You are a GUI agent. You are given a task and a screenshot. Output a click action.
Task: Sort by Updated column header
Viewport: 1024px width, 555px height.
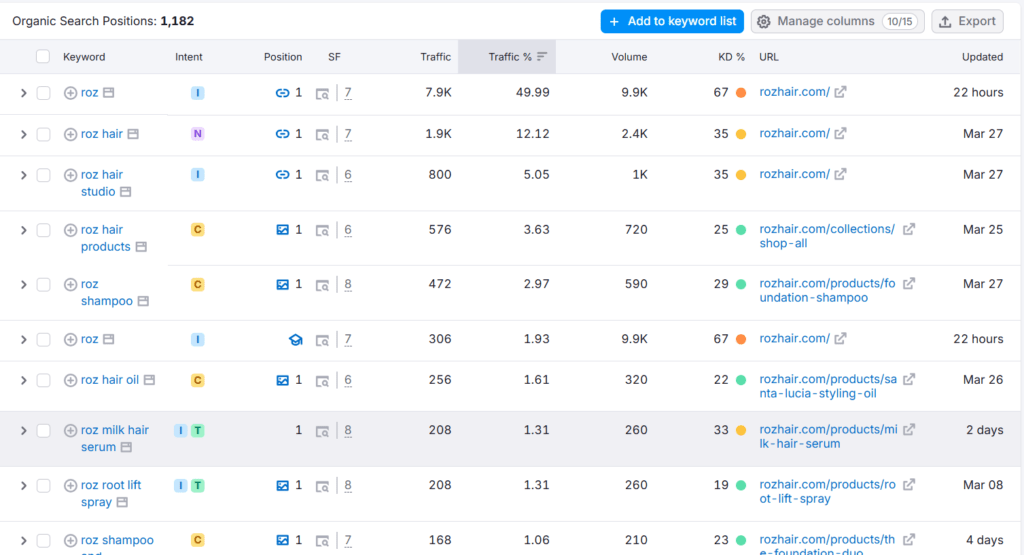982,57
